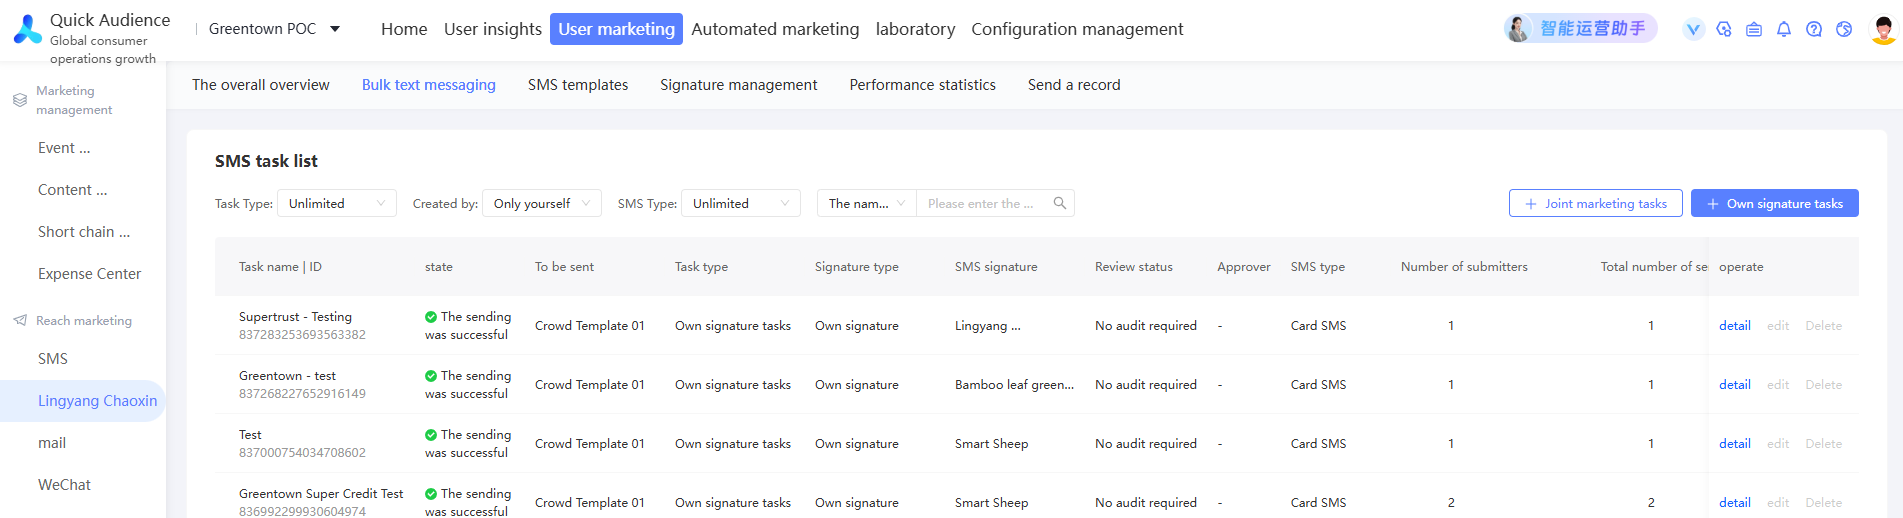Click the search magnifier icon
Screen dimensions: 1903x518
click(1059, 203)
